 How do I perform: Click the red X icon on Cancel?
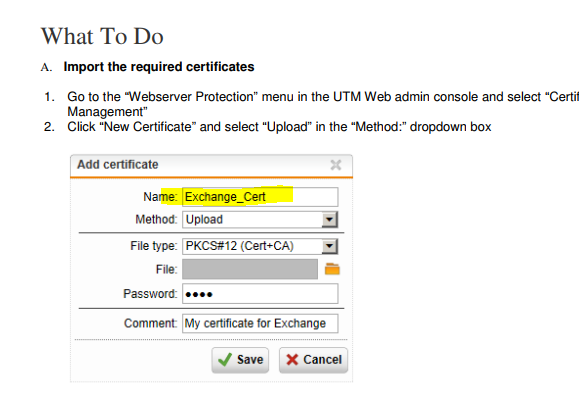tap(292, 359)
